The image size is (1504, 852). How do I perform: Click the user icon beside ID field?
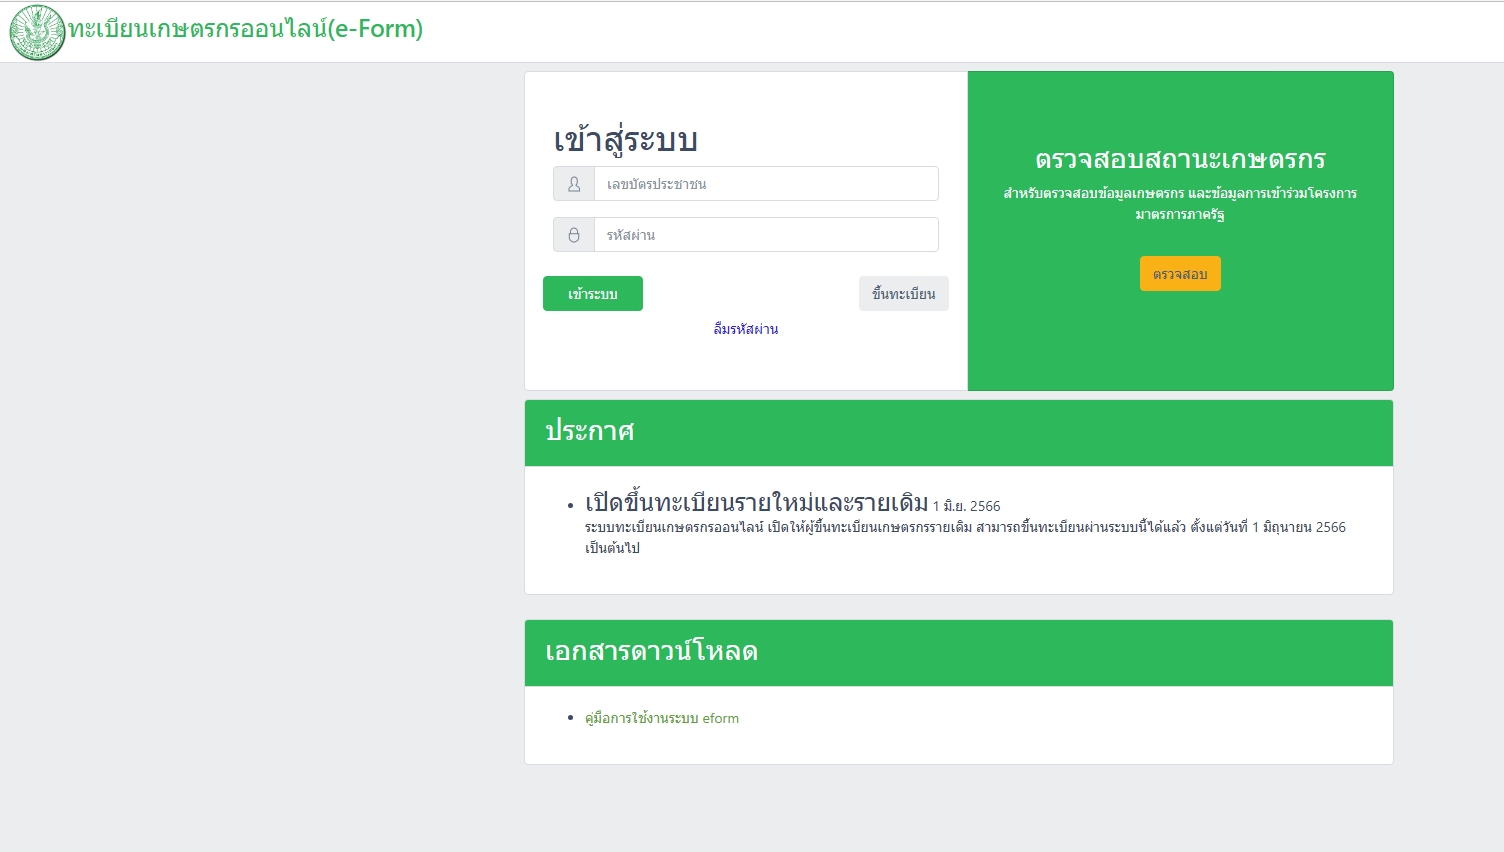[x=574, y=184]
